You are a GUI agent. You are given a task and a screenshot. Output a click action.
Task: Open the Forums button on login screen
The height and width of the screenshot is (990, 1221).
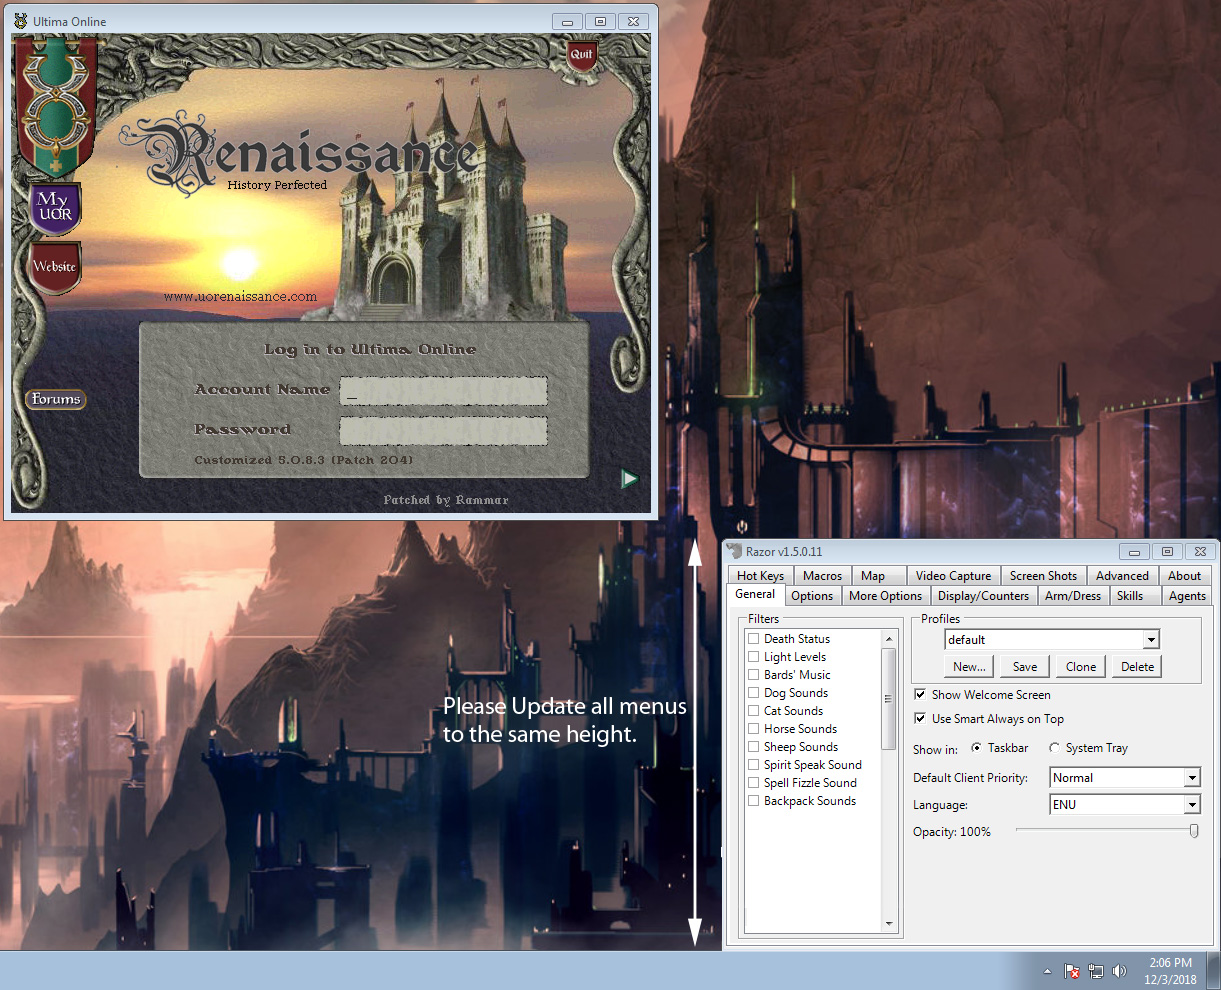[56, 399]
